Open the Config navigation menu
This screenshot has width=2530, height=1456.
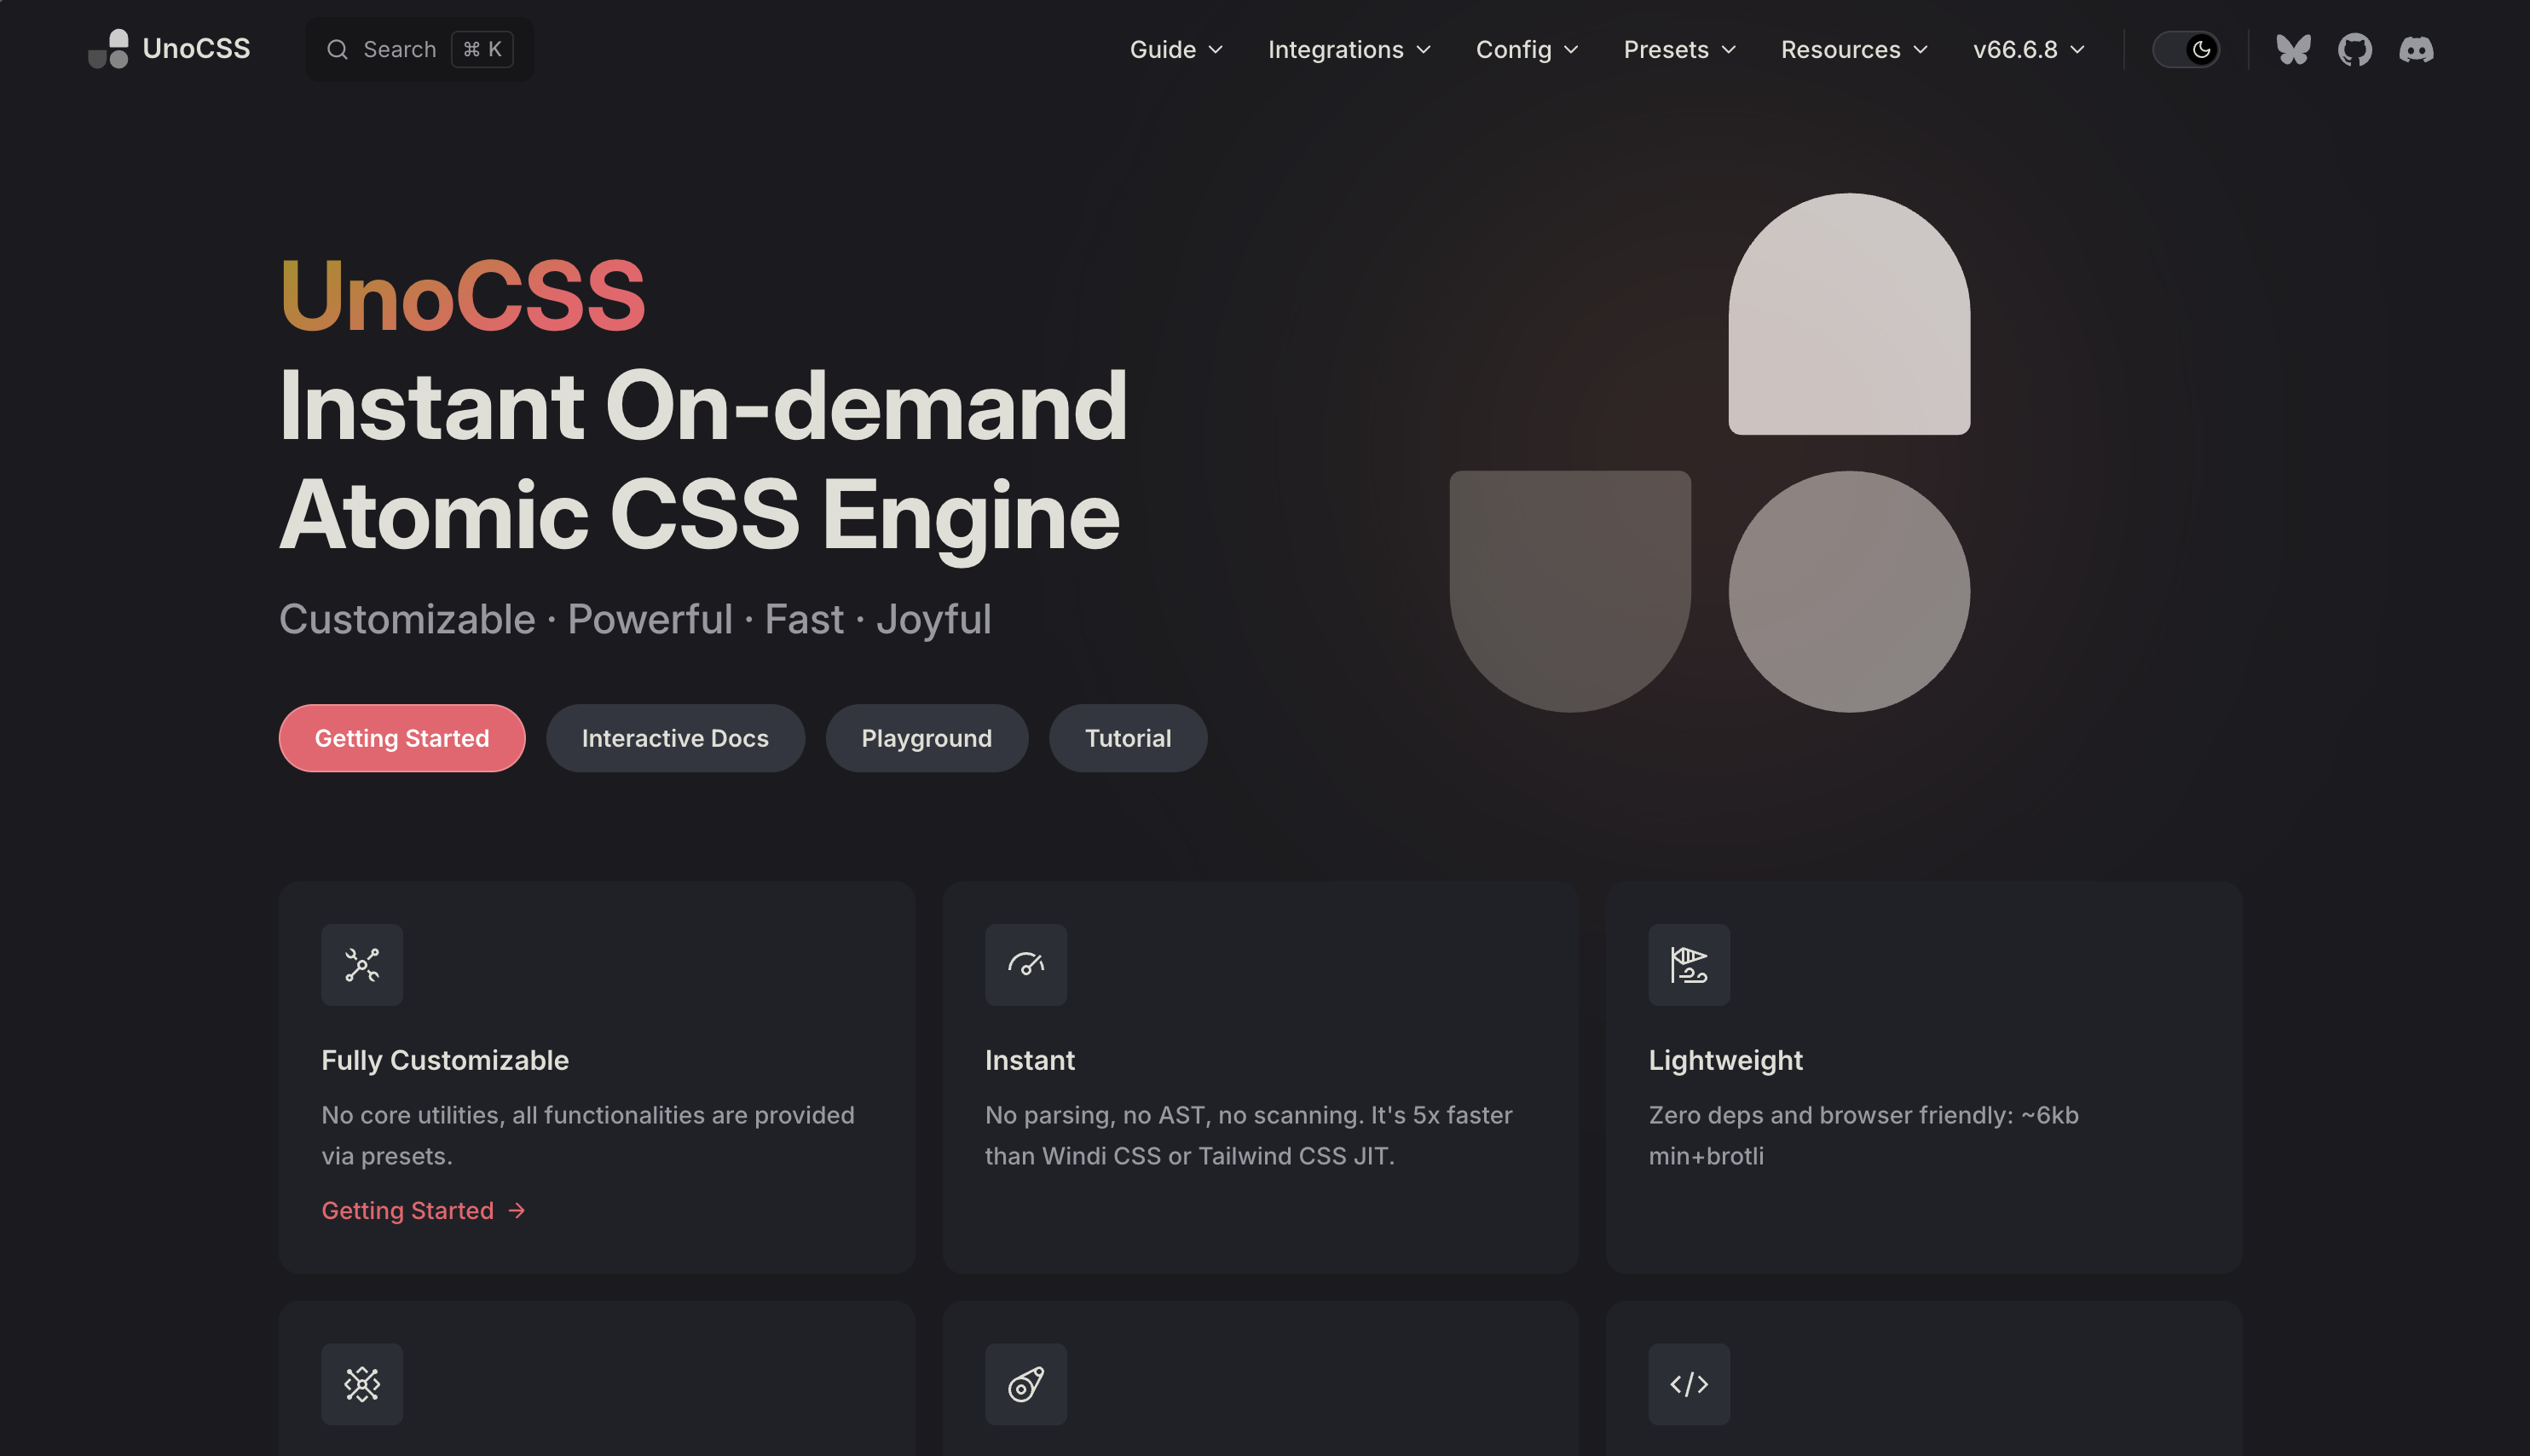[x=1526, y=49]
